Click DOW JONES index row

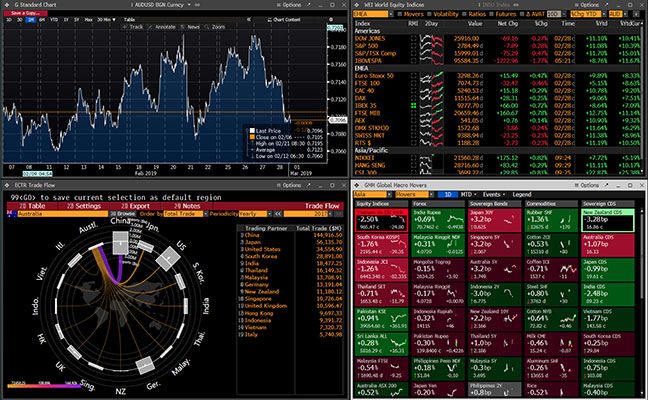coord(498,38)
